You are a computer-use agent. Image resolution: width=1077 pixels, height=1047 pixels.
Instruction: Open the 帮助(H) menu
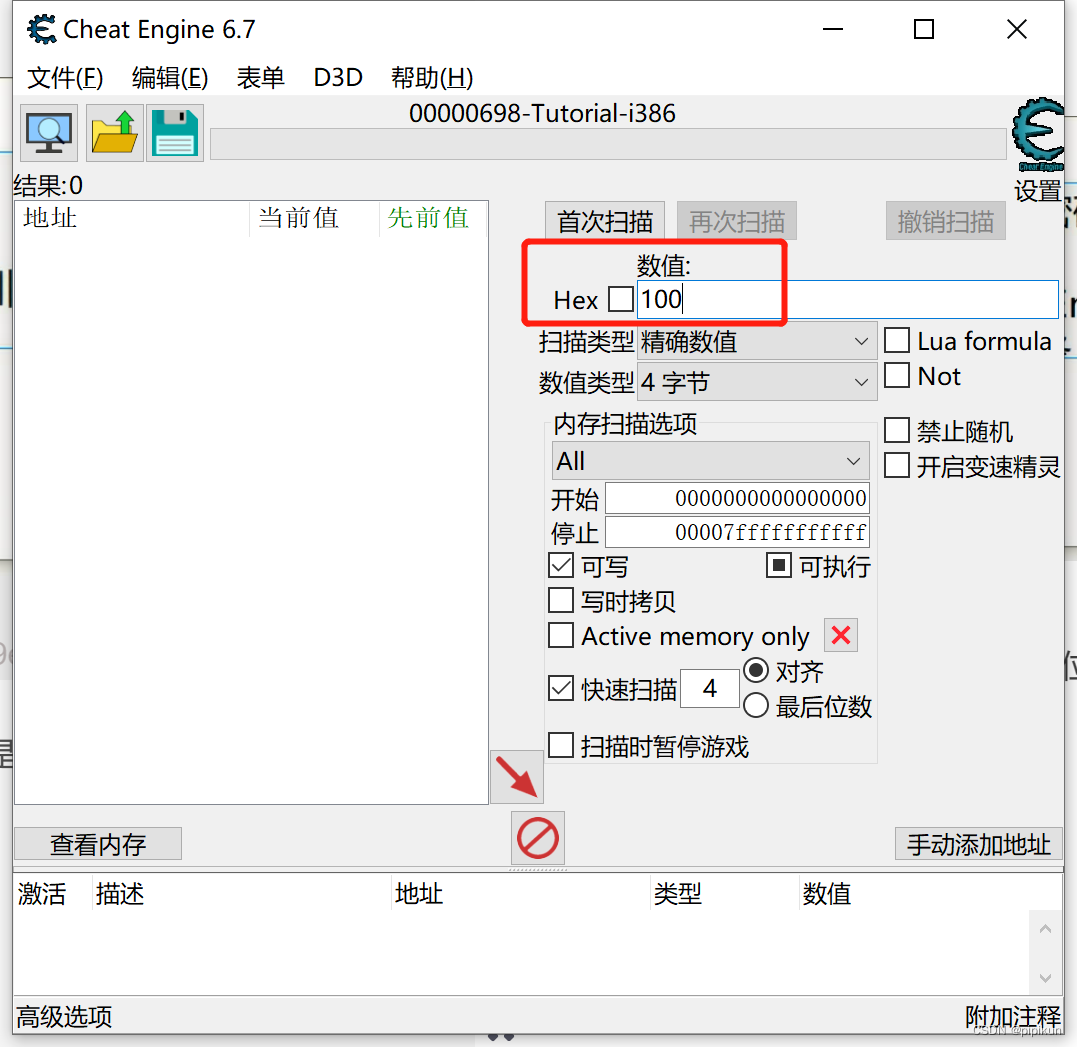(432, 78)
